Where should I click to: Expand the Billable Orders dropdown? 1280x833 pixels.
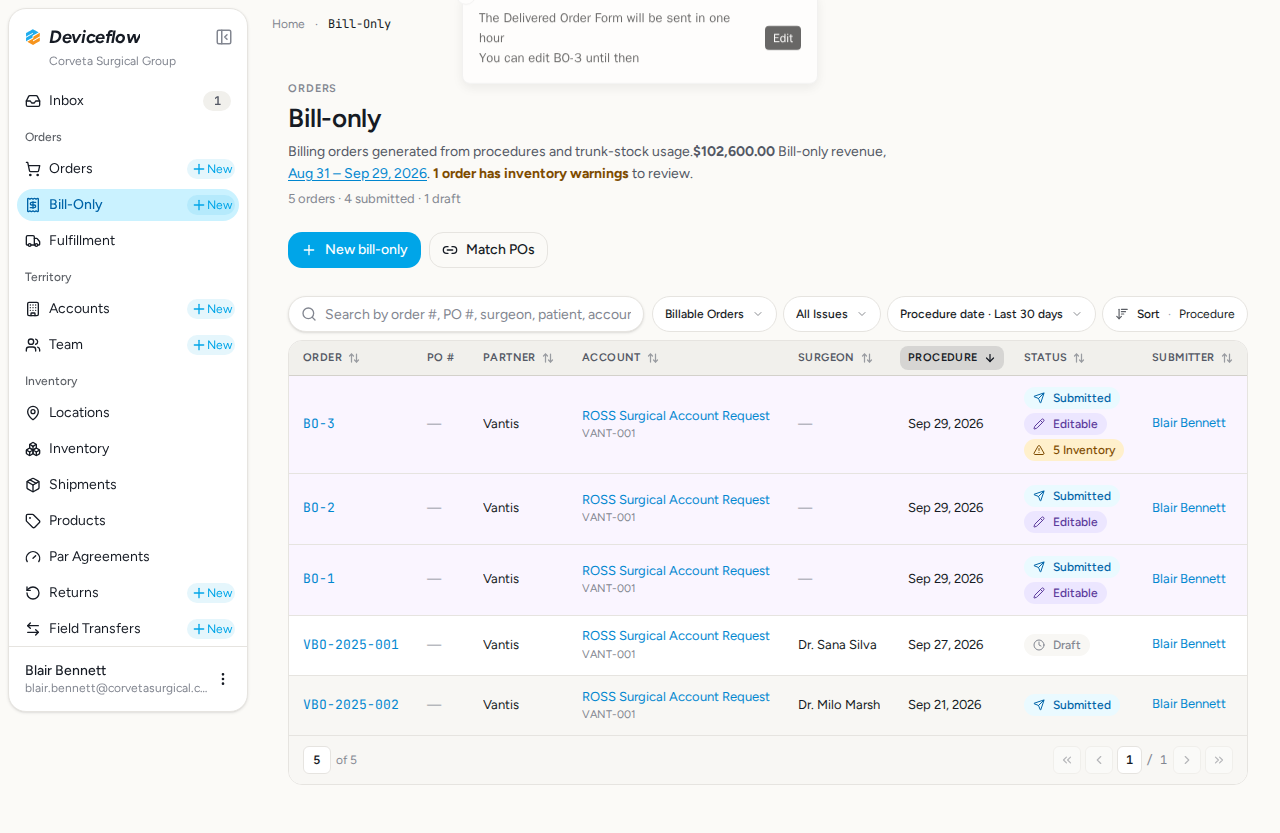[714, 314]
